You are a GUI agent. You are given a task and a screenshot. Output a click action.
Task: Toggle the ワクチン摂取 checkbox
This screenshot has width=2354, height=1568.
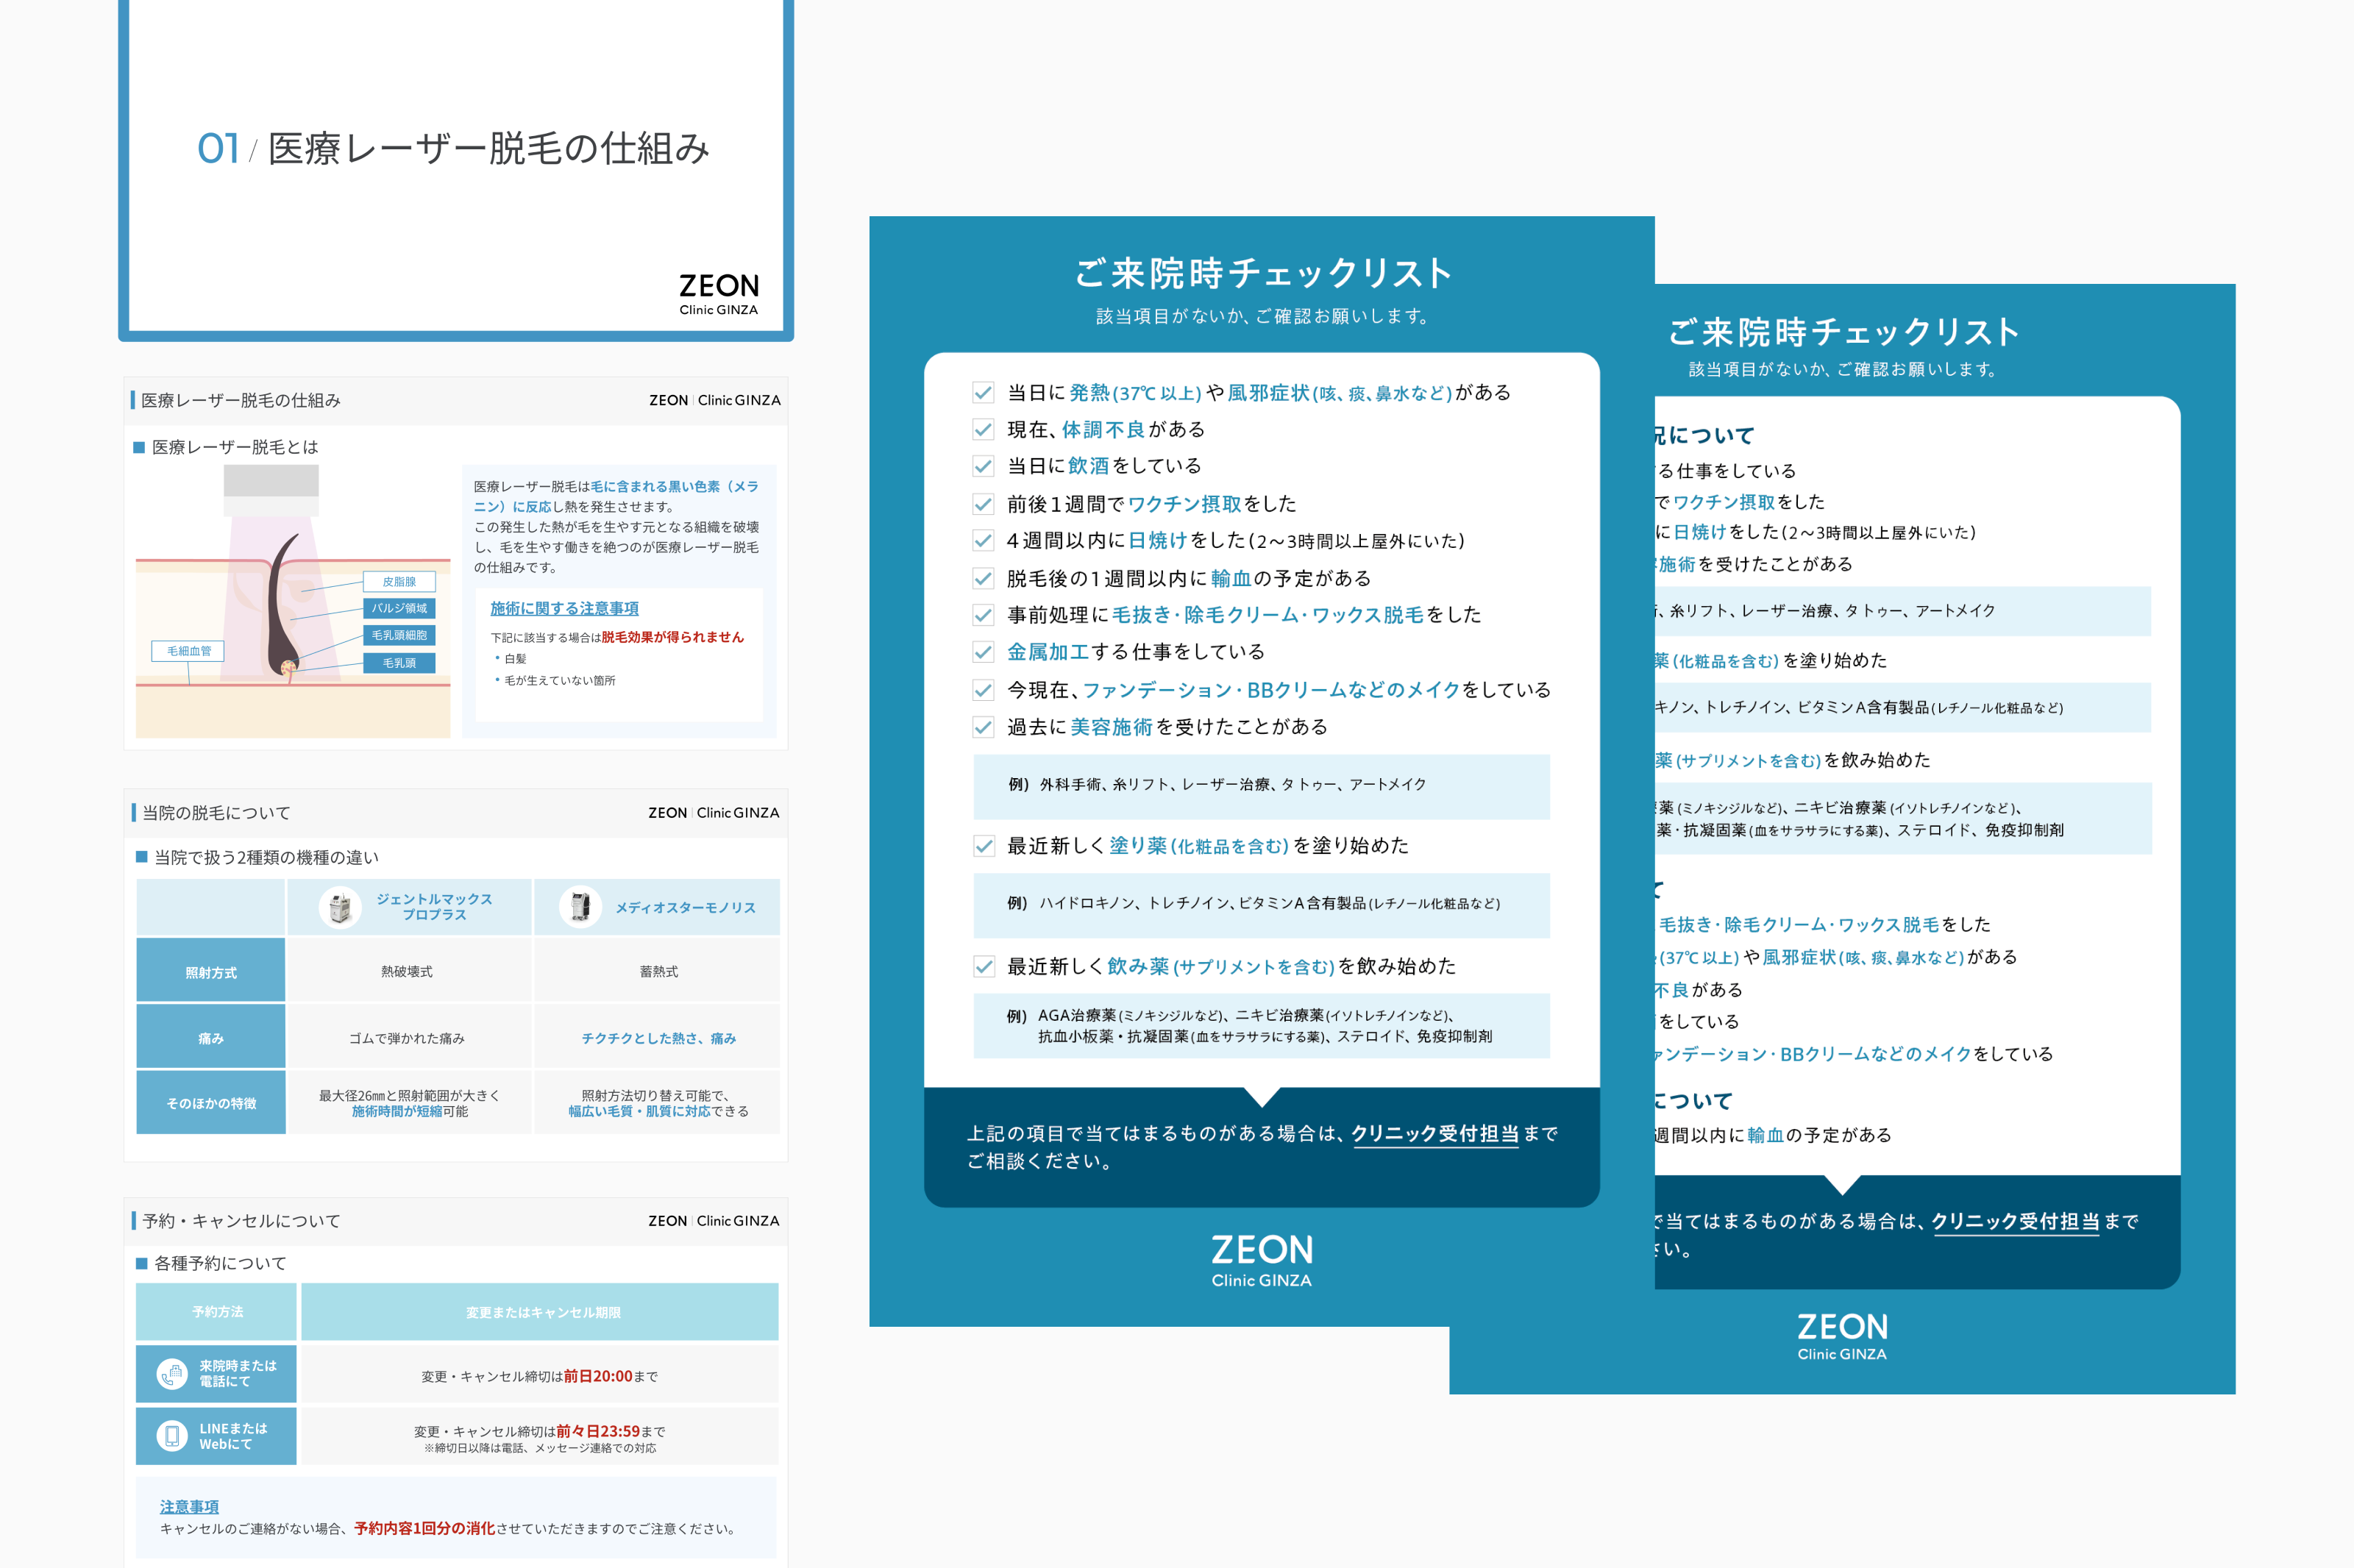click(x=983, y=504)
